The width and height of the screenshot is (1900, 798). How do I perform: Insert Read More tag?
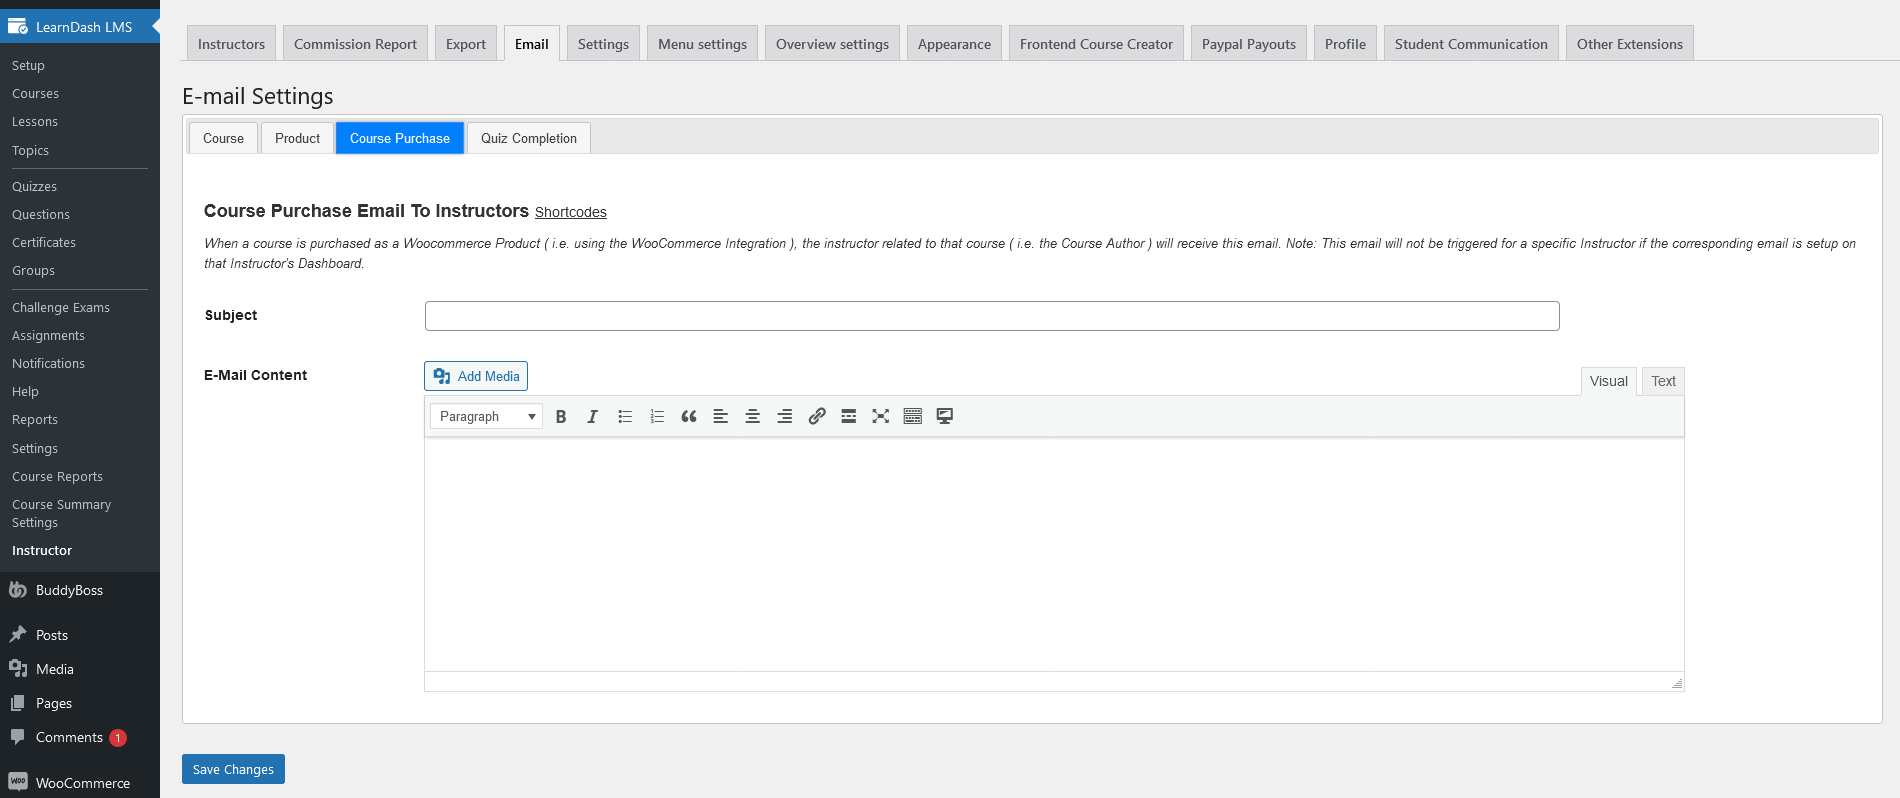(x=849, y=417)
